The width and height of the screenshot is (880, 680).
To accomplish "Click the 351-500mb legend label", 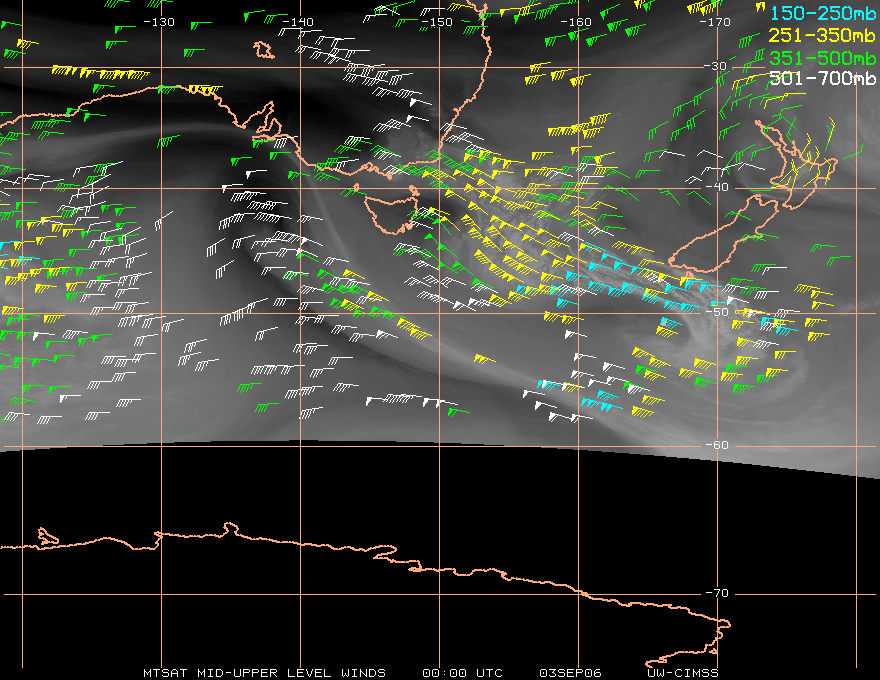I will [x=822, y=58].
